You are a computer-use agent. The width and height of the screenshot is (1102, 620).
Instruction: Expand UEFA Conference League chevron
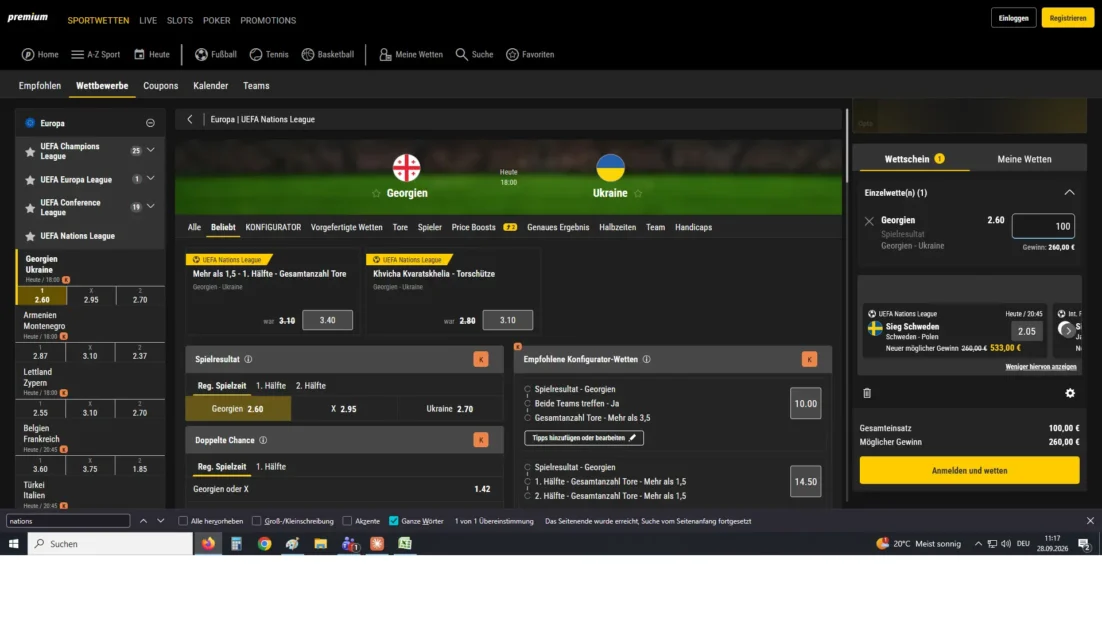150,206
